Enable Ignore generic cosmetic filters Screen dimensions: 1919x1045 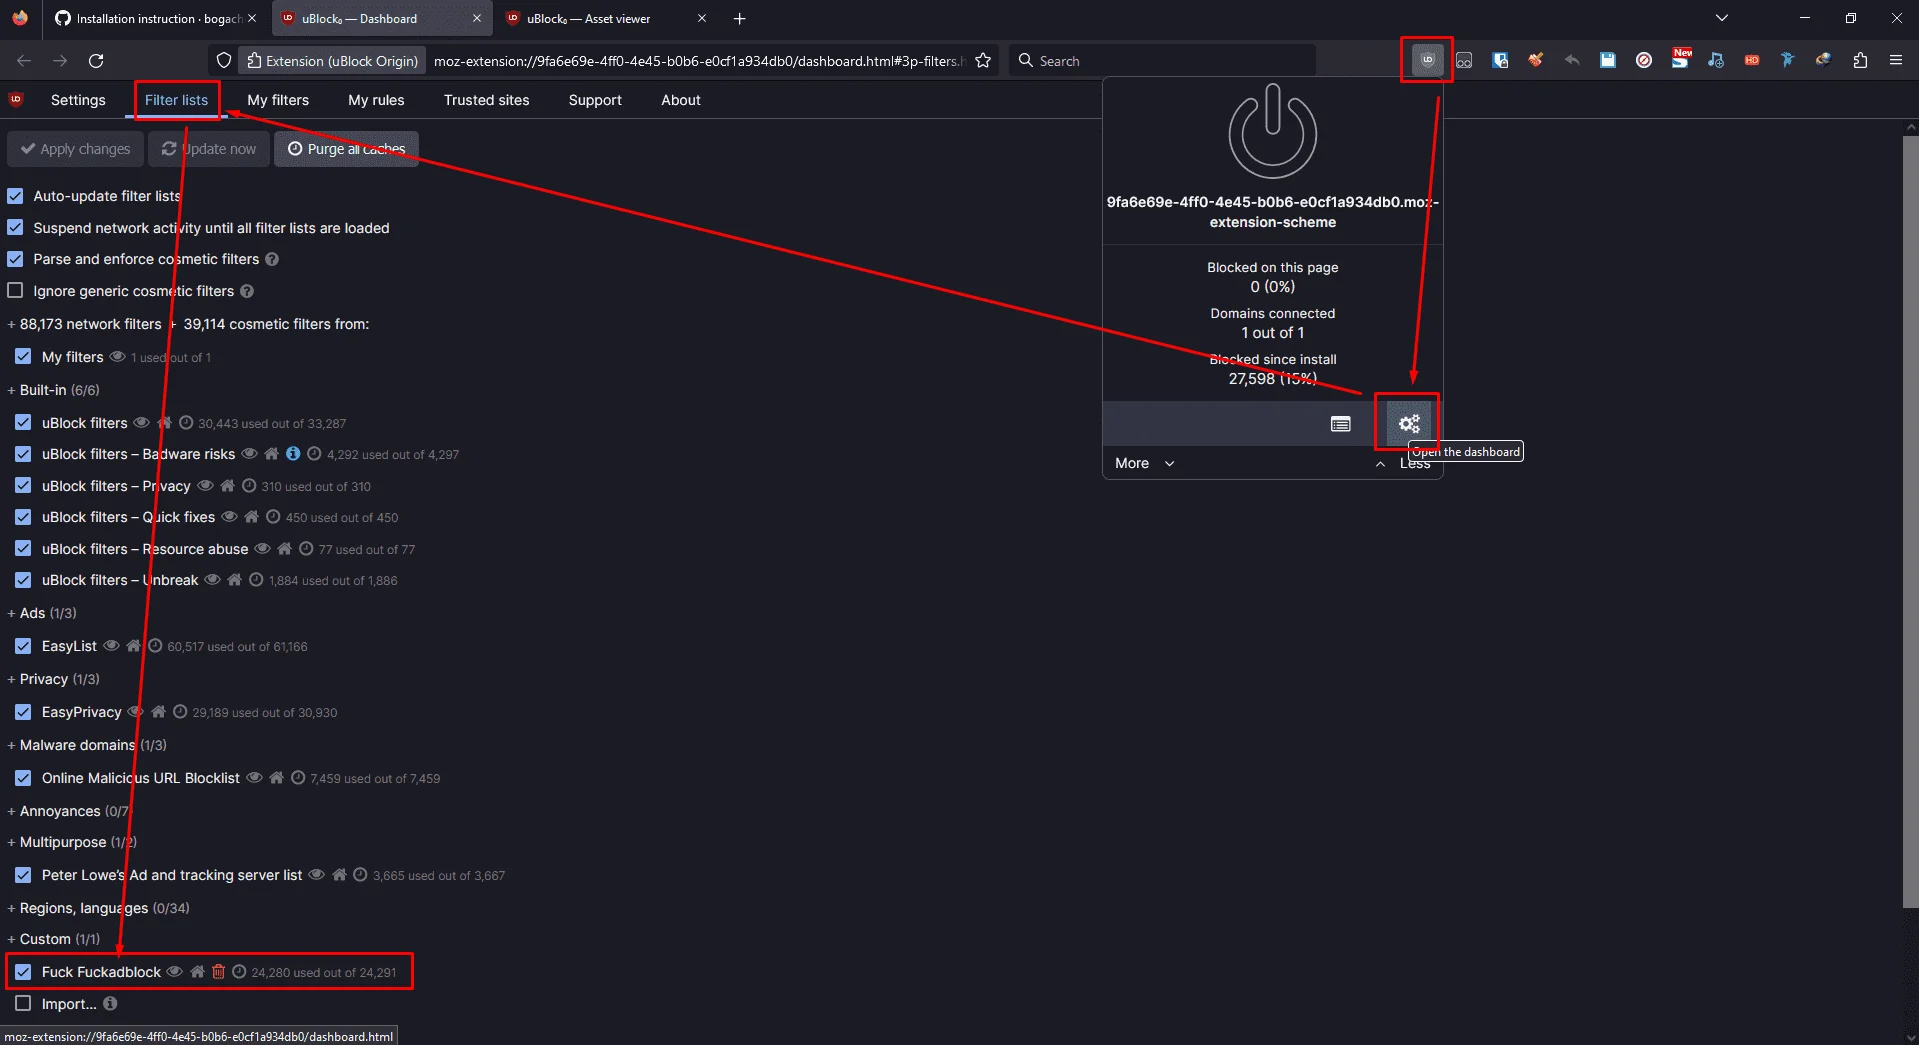coord(15,291)
